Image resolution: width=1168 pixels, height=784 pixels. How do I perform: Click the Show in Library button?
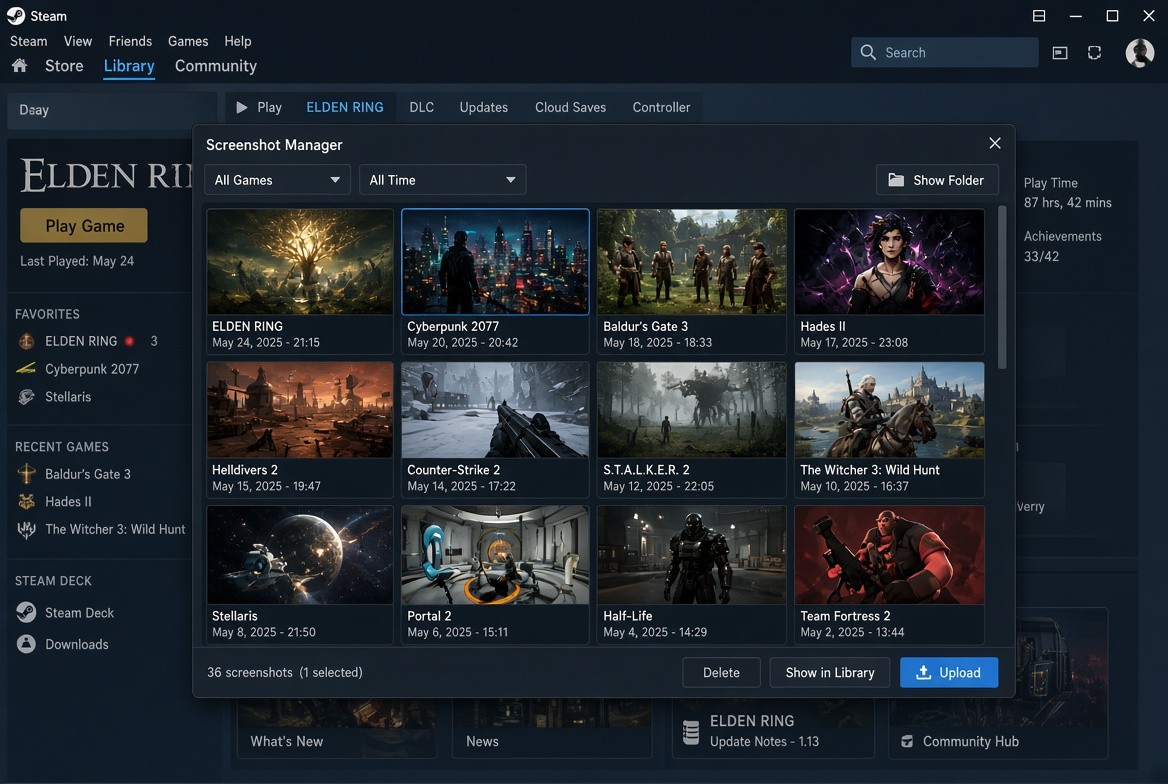point(830,672)
